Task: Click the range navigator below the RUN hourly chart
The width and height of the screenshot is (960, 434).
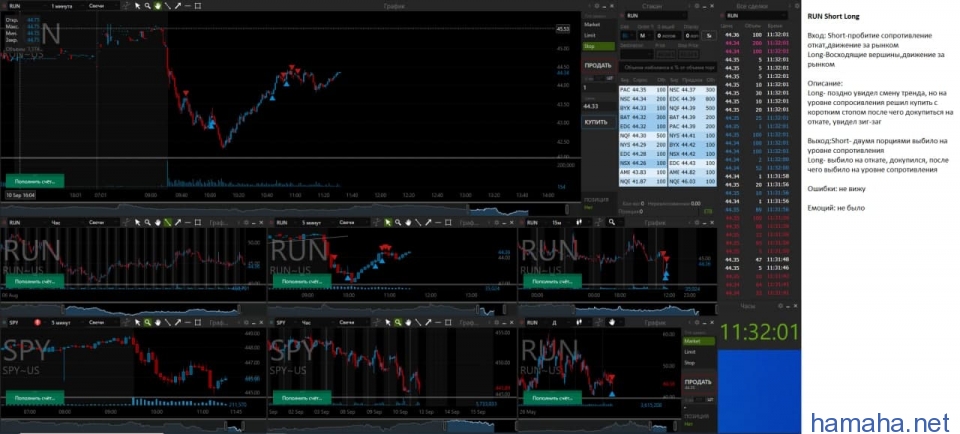Action: click(x=133, y=309)
